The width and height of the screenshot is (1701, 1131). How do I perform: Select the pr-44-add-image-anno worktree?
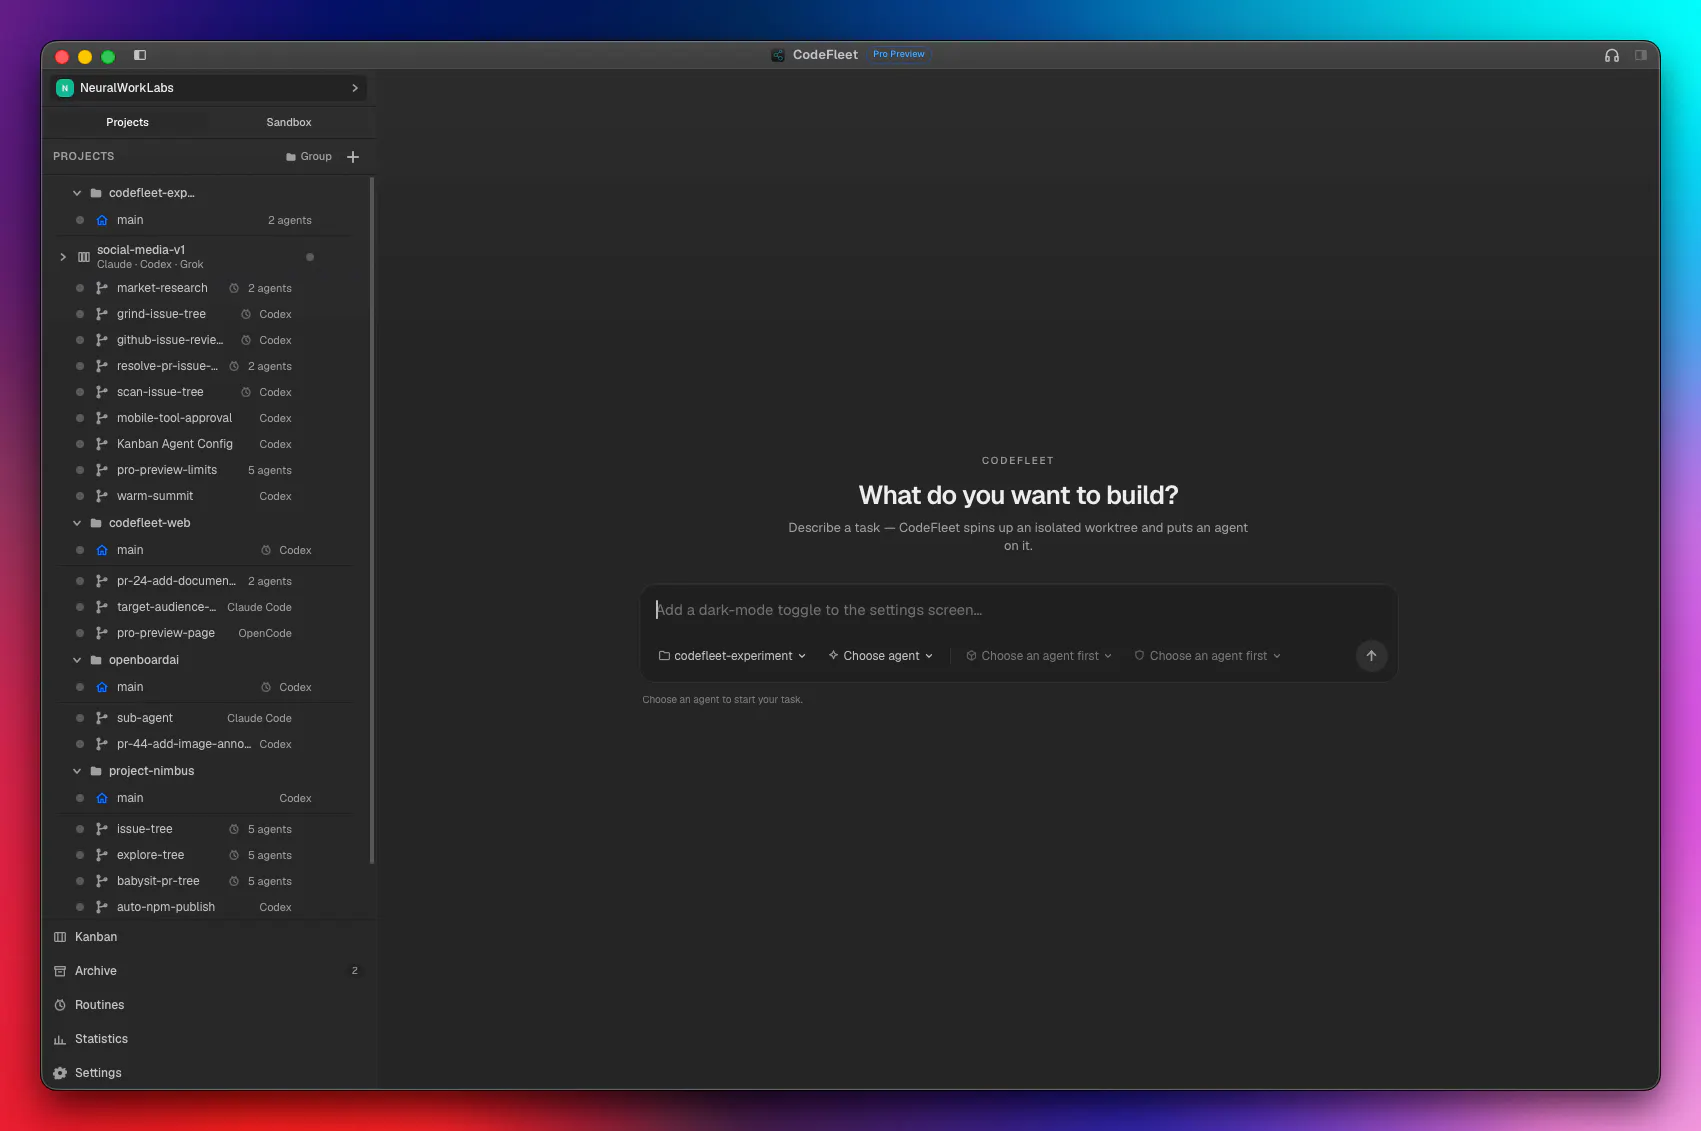pos(207,744)
